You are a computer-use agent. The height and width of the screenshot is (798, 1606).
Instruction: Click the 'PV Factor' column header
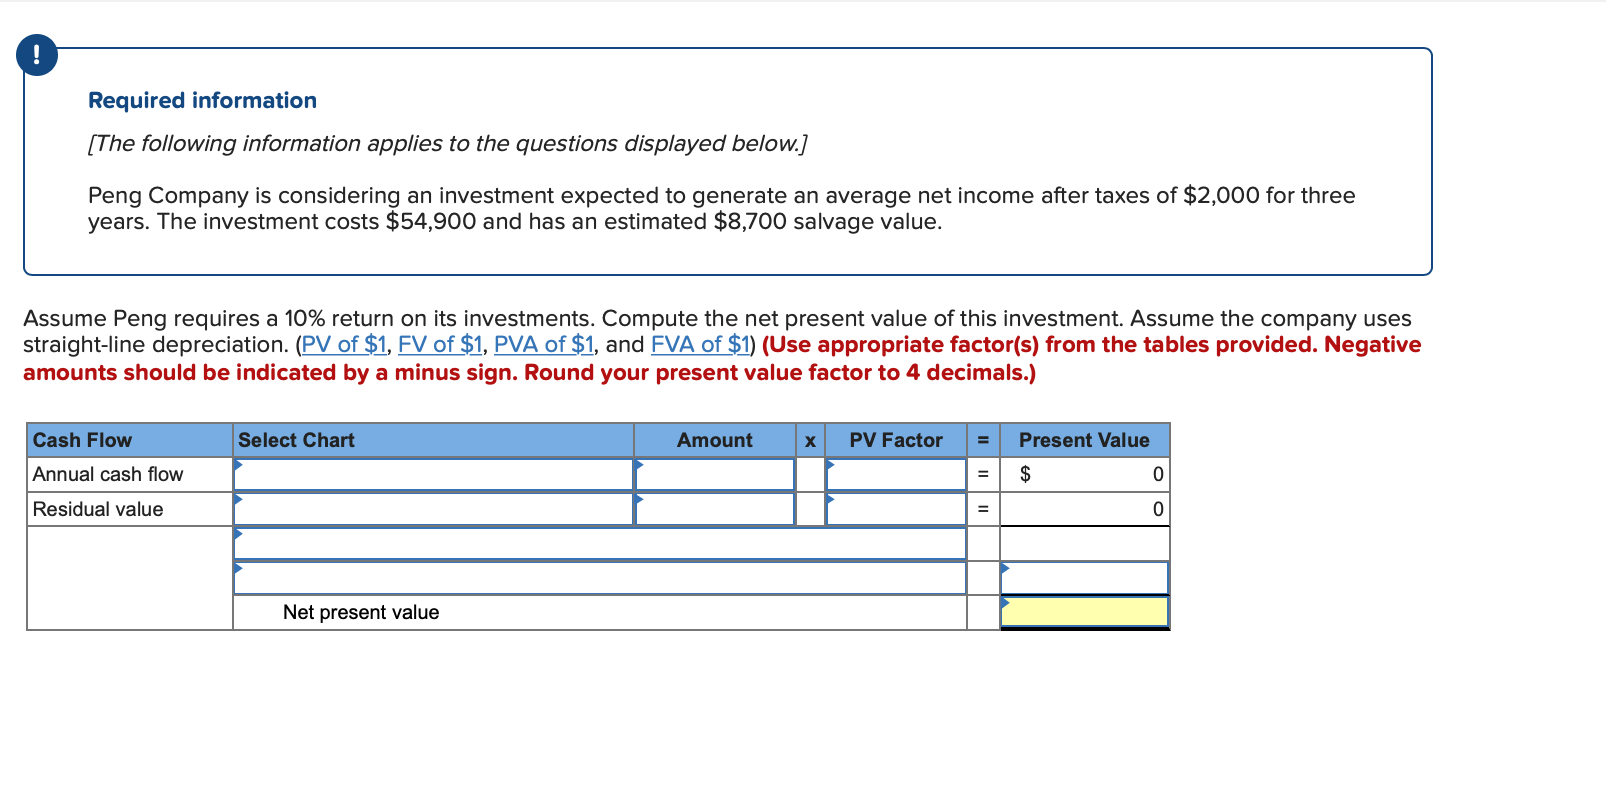(x=896, y=440)
